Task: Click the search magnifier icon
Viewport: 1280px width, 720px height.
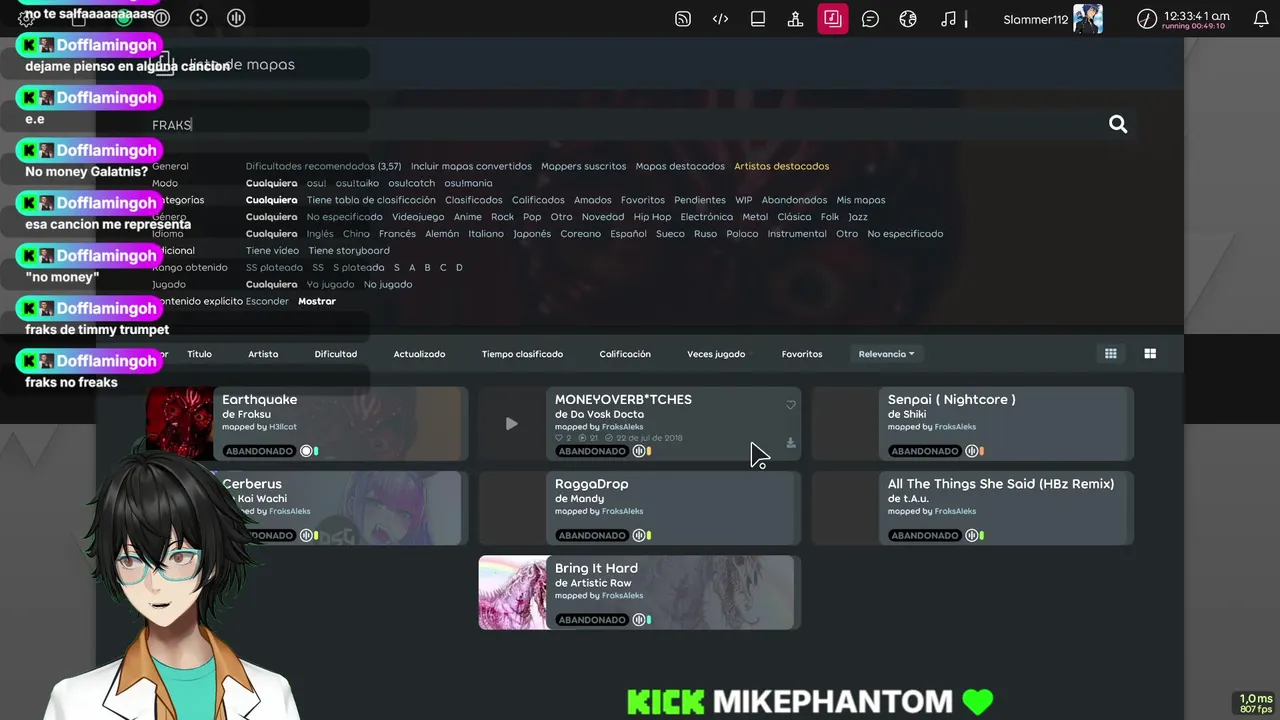Action: click(x=1118, y=124)
